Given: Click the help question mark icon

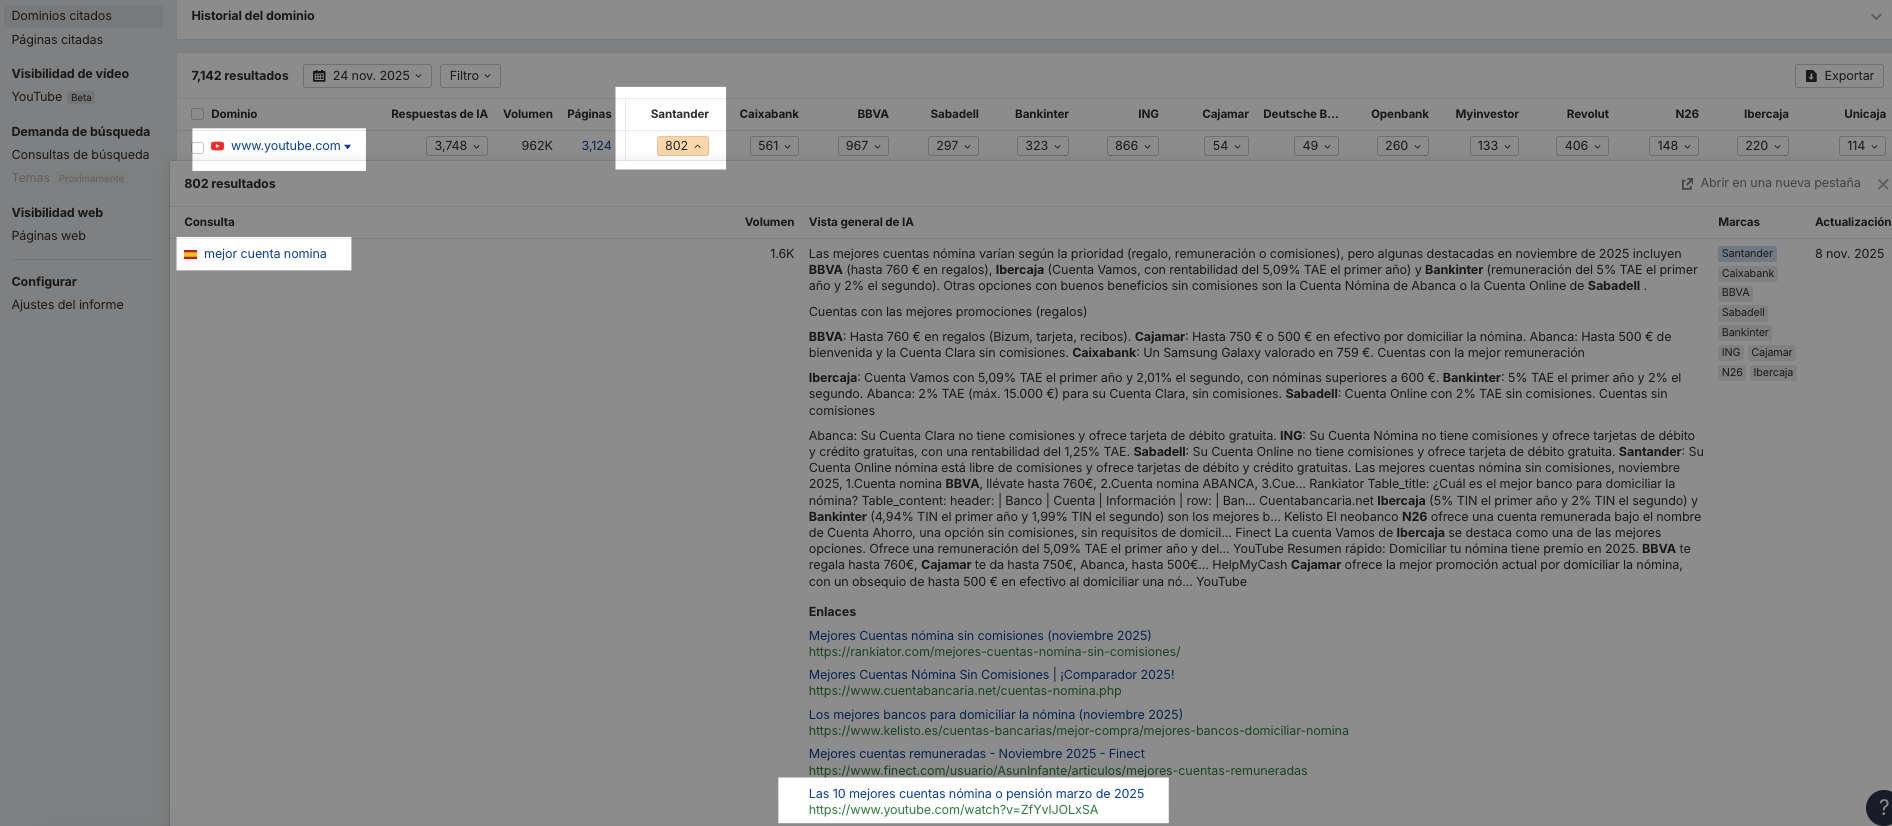Looking at the screenshot, I should [1882, 807].
